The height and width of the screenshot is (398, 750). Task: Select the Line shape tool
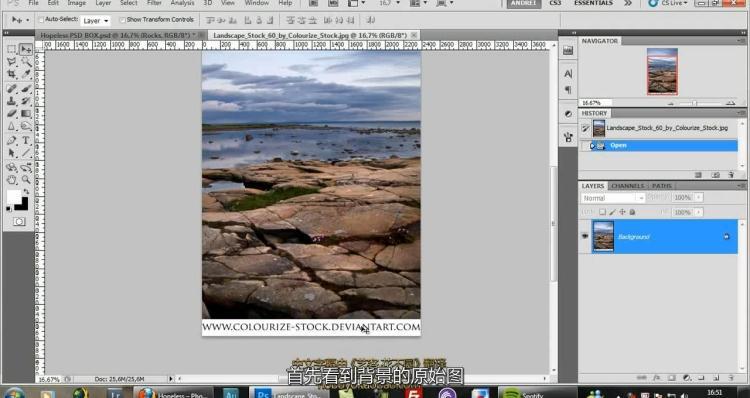click(x=26, y=153)
